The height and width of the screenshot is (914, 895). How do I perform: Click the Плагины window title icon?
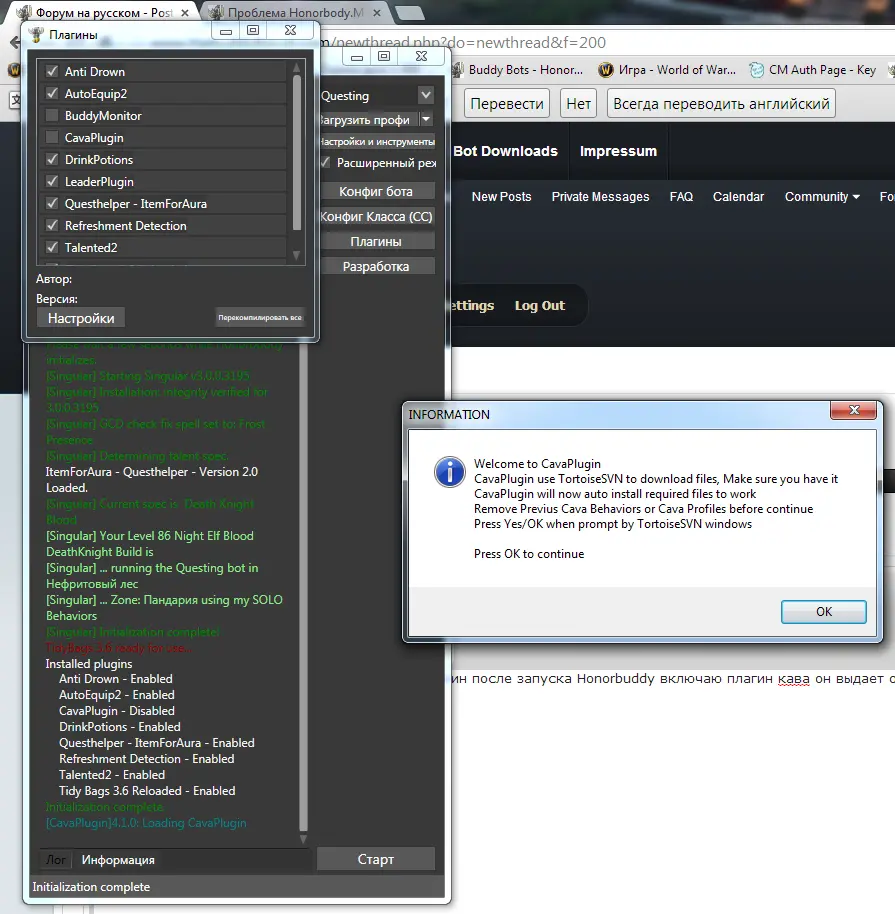click(x=37, y=35)
